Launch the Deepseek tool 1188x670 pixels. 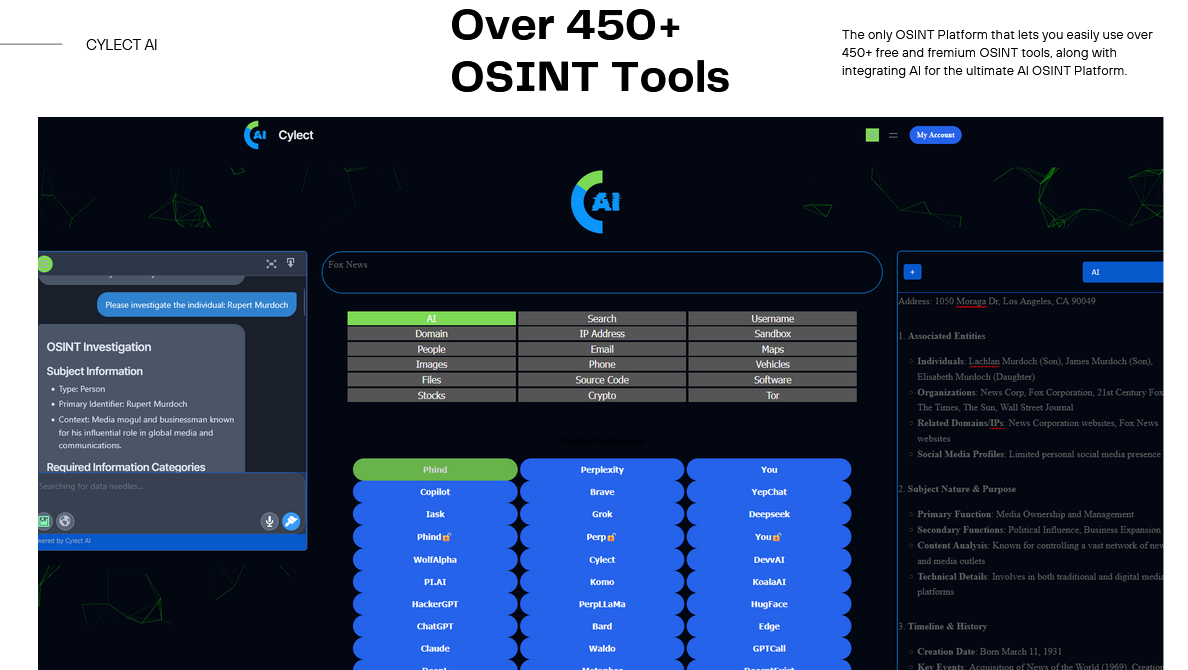[769, 514]
